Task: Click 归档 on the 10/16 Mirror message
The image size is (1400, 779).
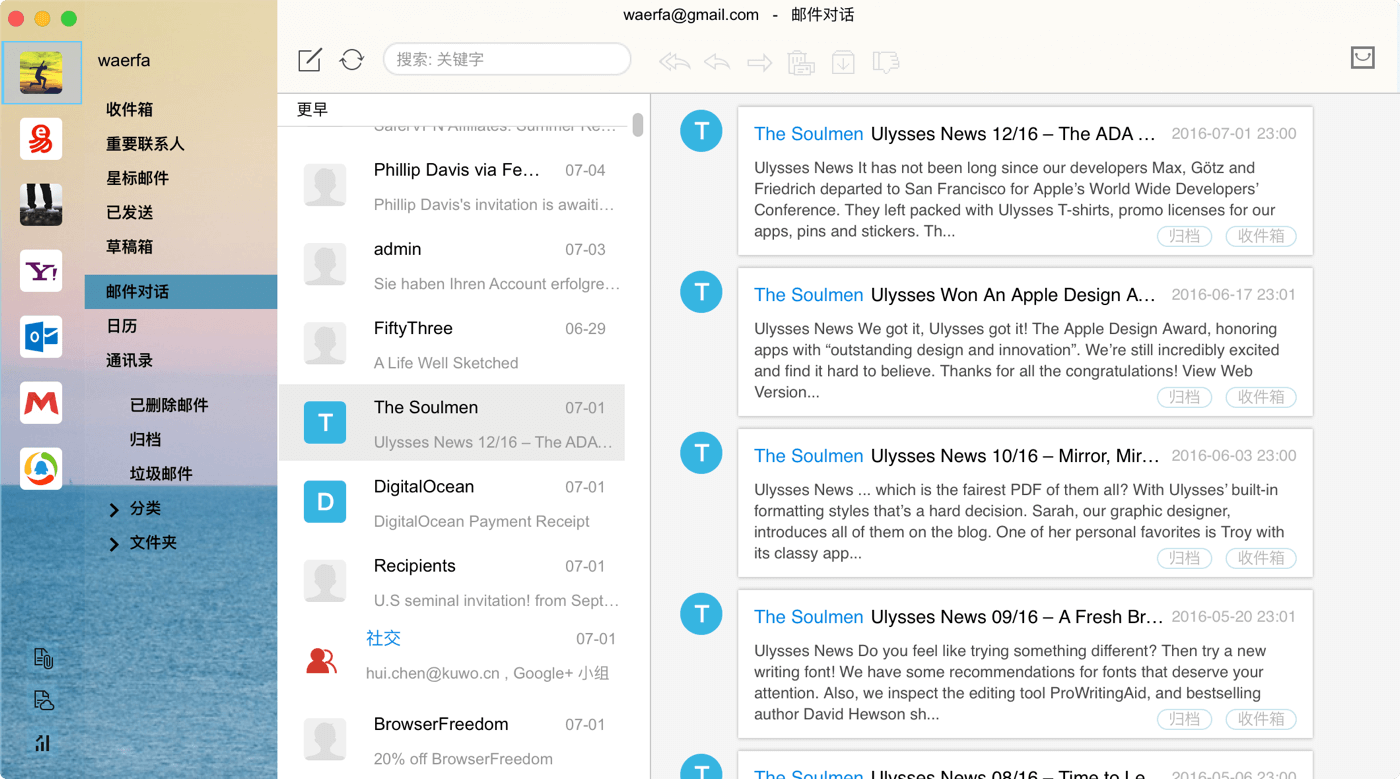Action: (x=1185, y=558)
